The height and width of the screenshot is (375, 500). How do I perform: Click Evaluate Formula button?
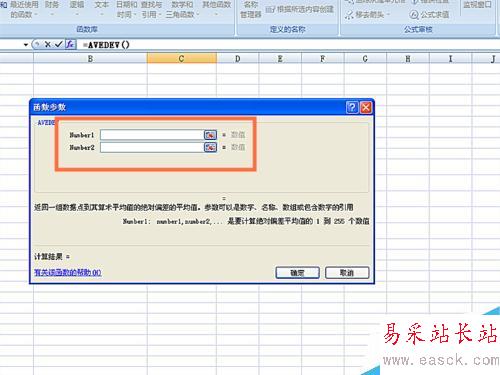click(x=429, y=15)
